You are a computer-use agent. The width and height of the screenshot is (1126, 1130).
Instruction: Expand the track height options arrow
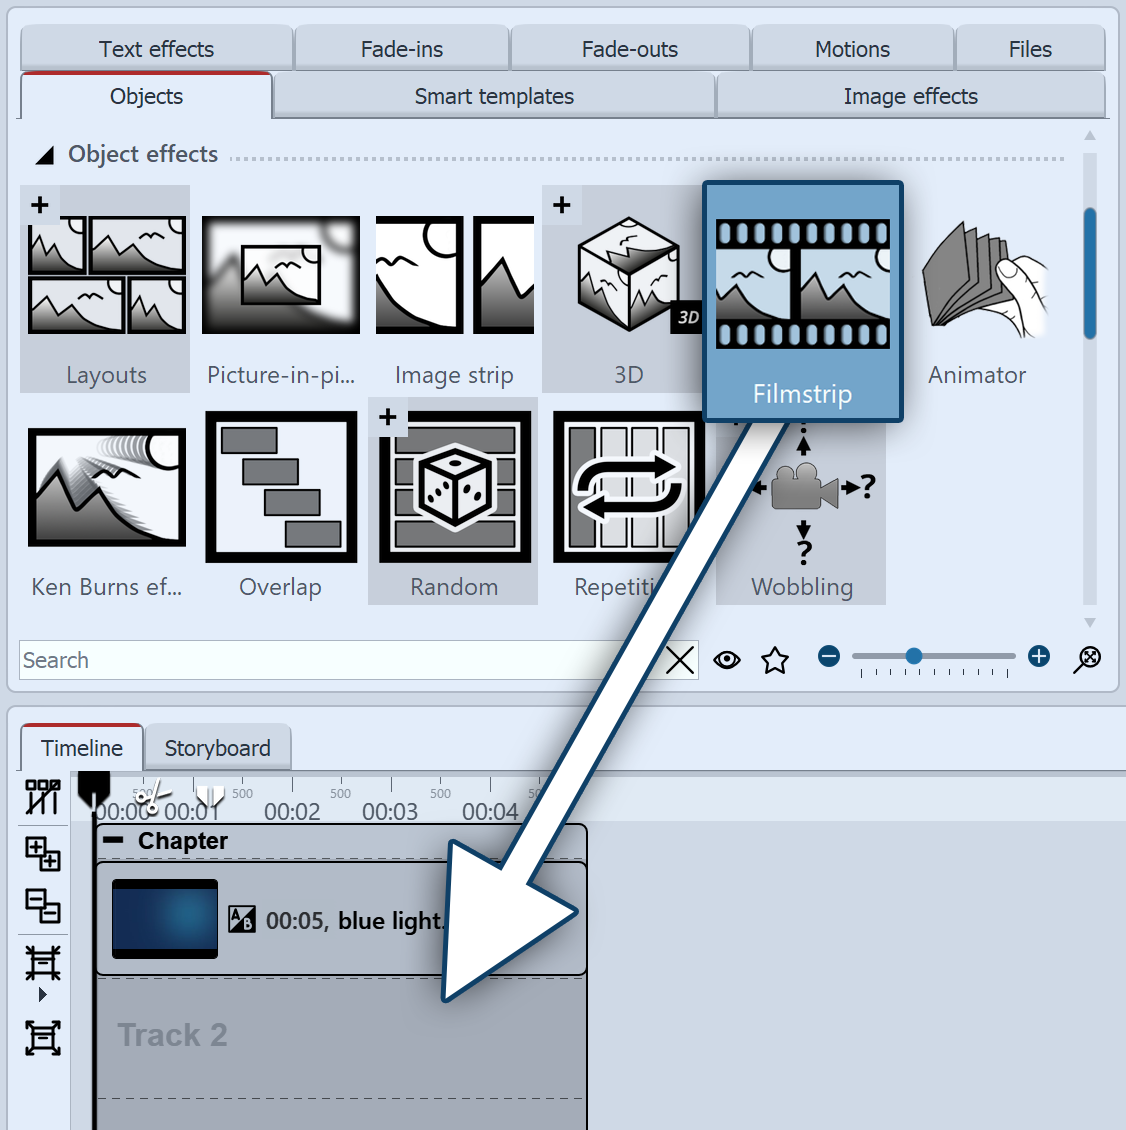tap(42, 993)
